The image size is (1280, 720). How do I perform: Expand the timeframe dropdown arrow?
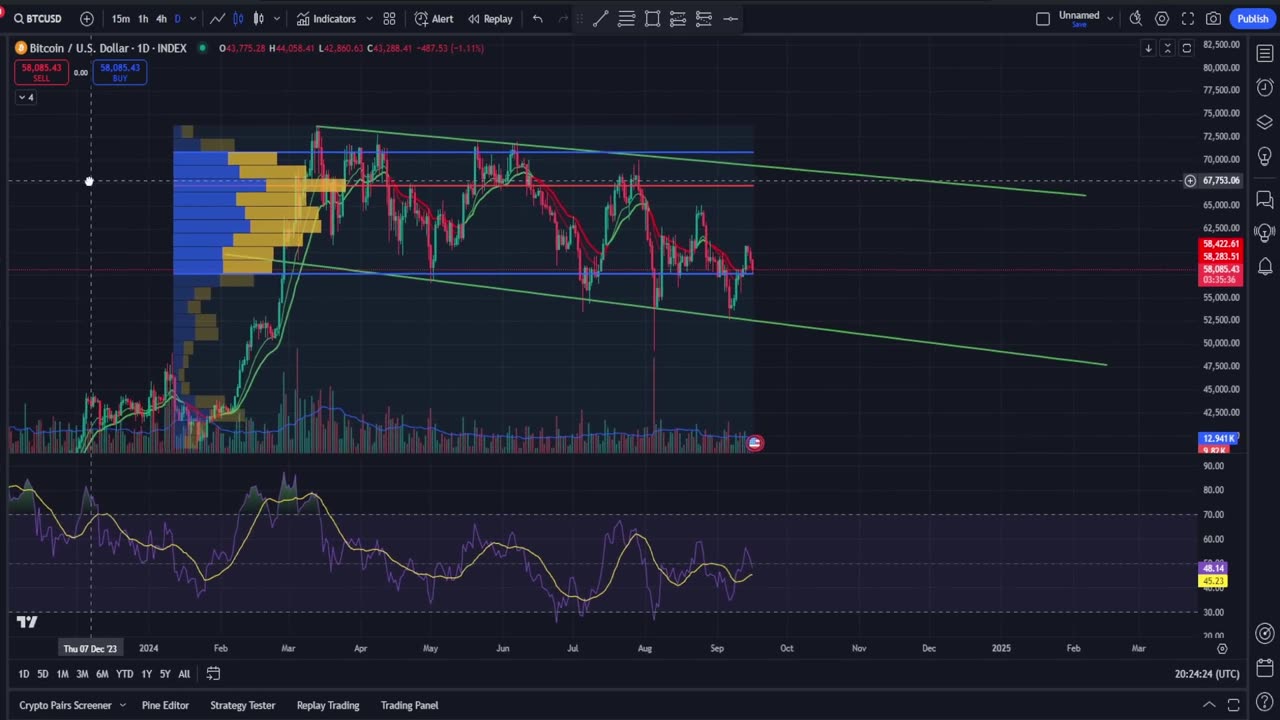coord(193,19)
